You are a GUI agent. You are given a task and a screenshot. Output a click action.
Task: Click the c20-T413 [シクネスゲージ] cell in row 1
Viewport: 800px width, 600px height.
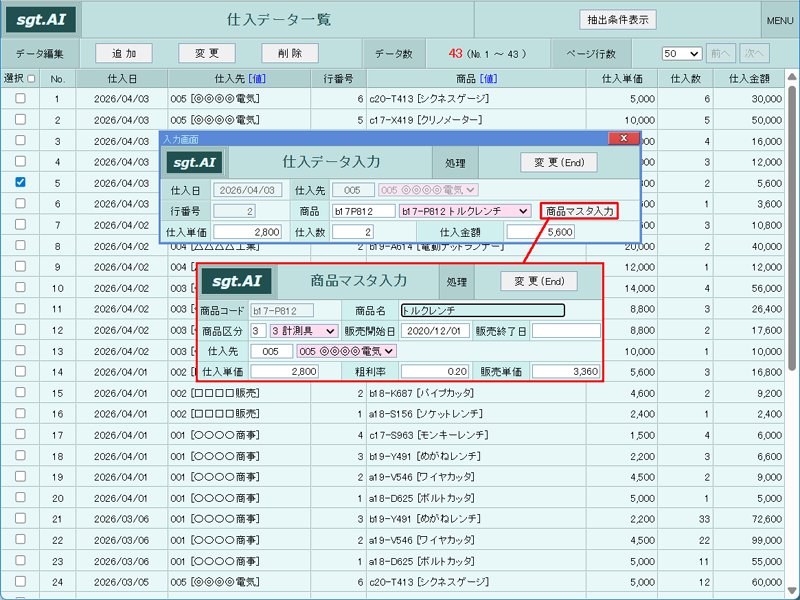(476, 98)
